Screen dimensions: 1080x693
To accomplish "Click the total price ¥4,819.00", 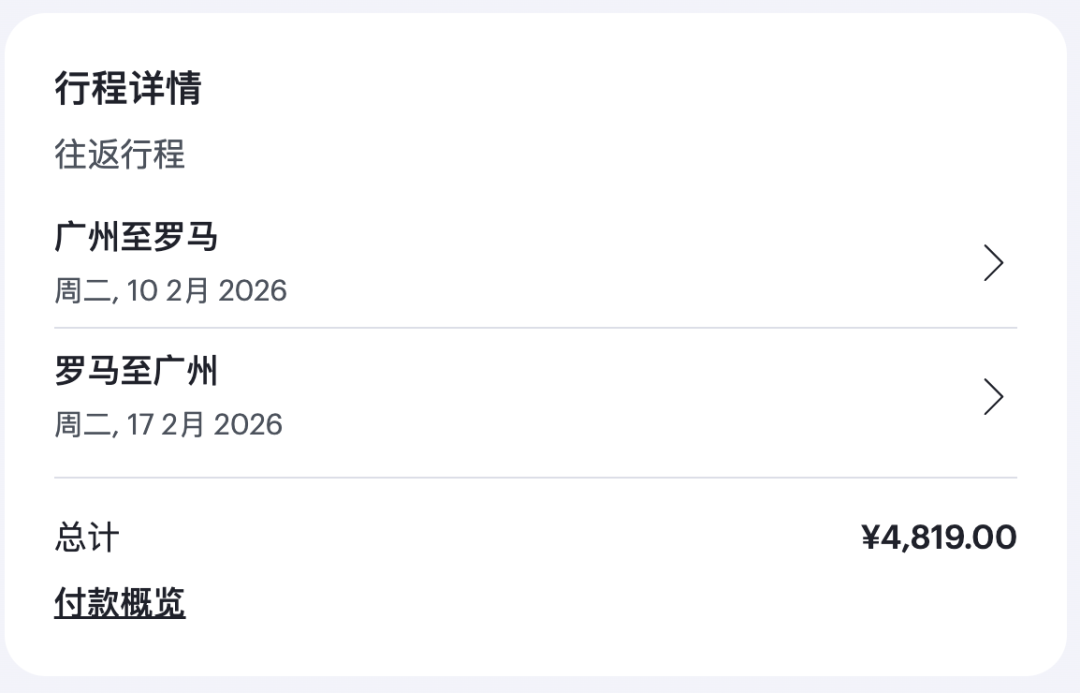I will (939, 538).
